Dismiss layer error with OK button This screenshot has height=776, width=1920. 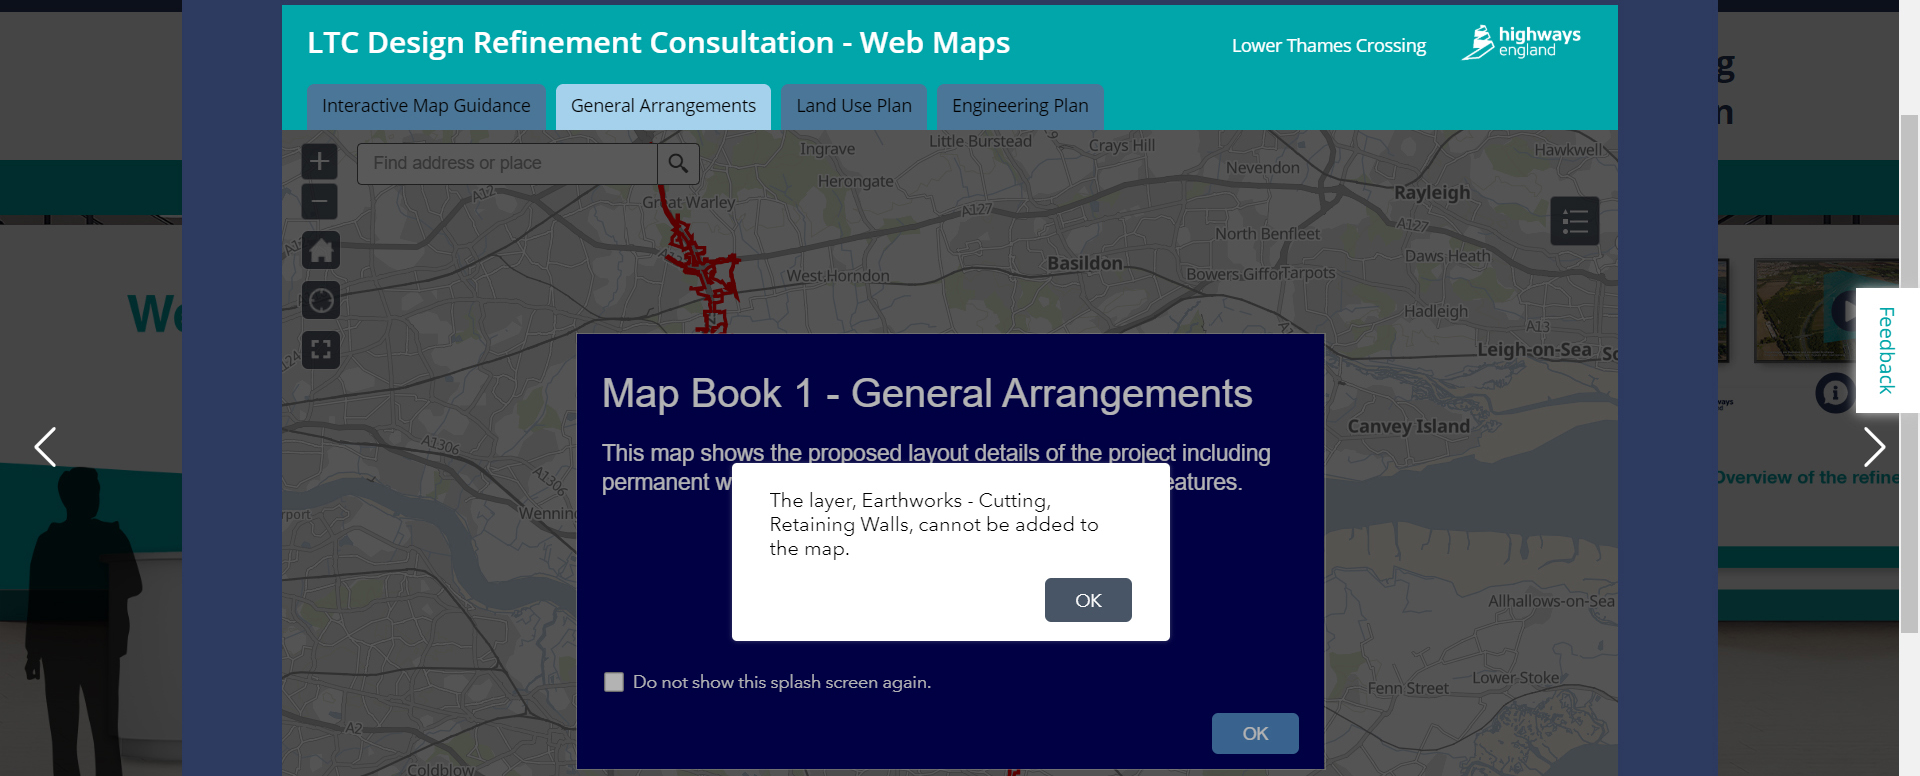1088,600
